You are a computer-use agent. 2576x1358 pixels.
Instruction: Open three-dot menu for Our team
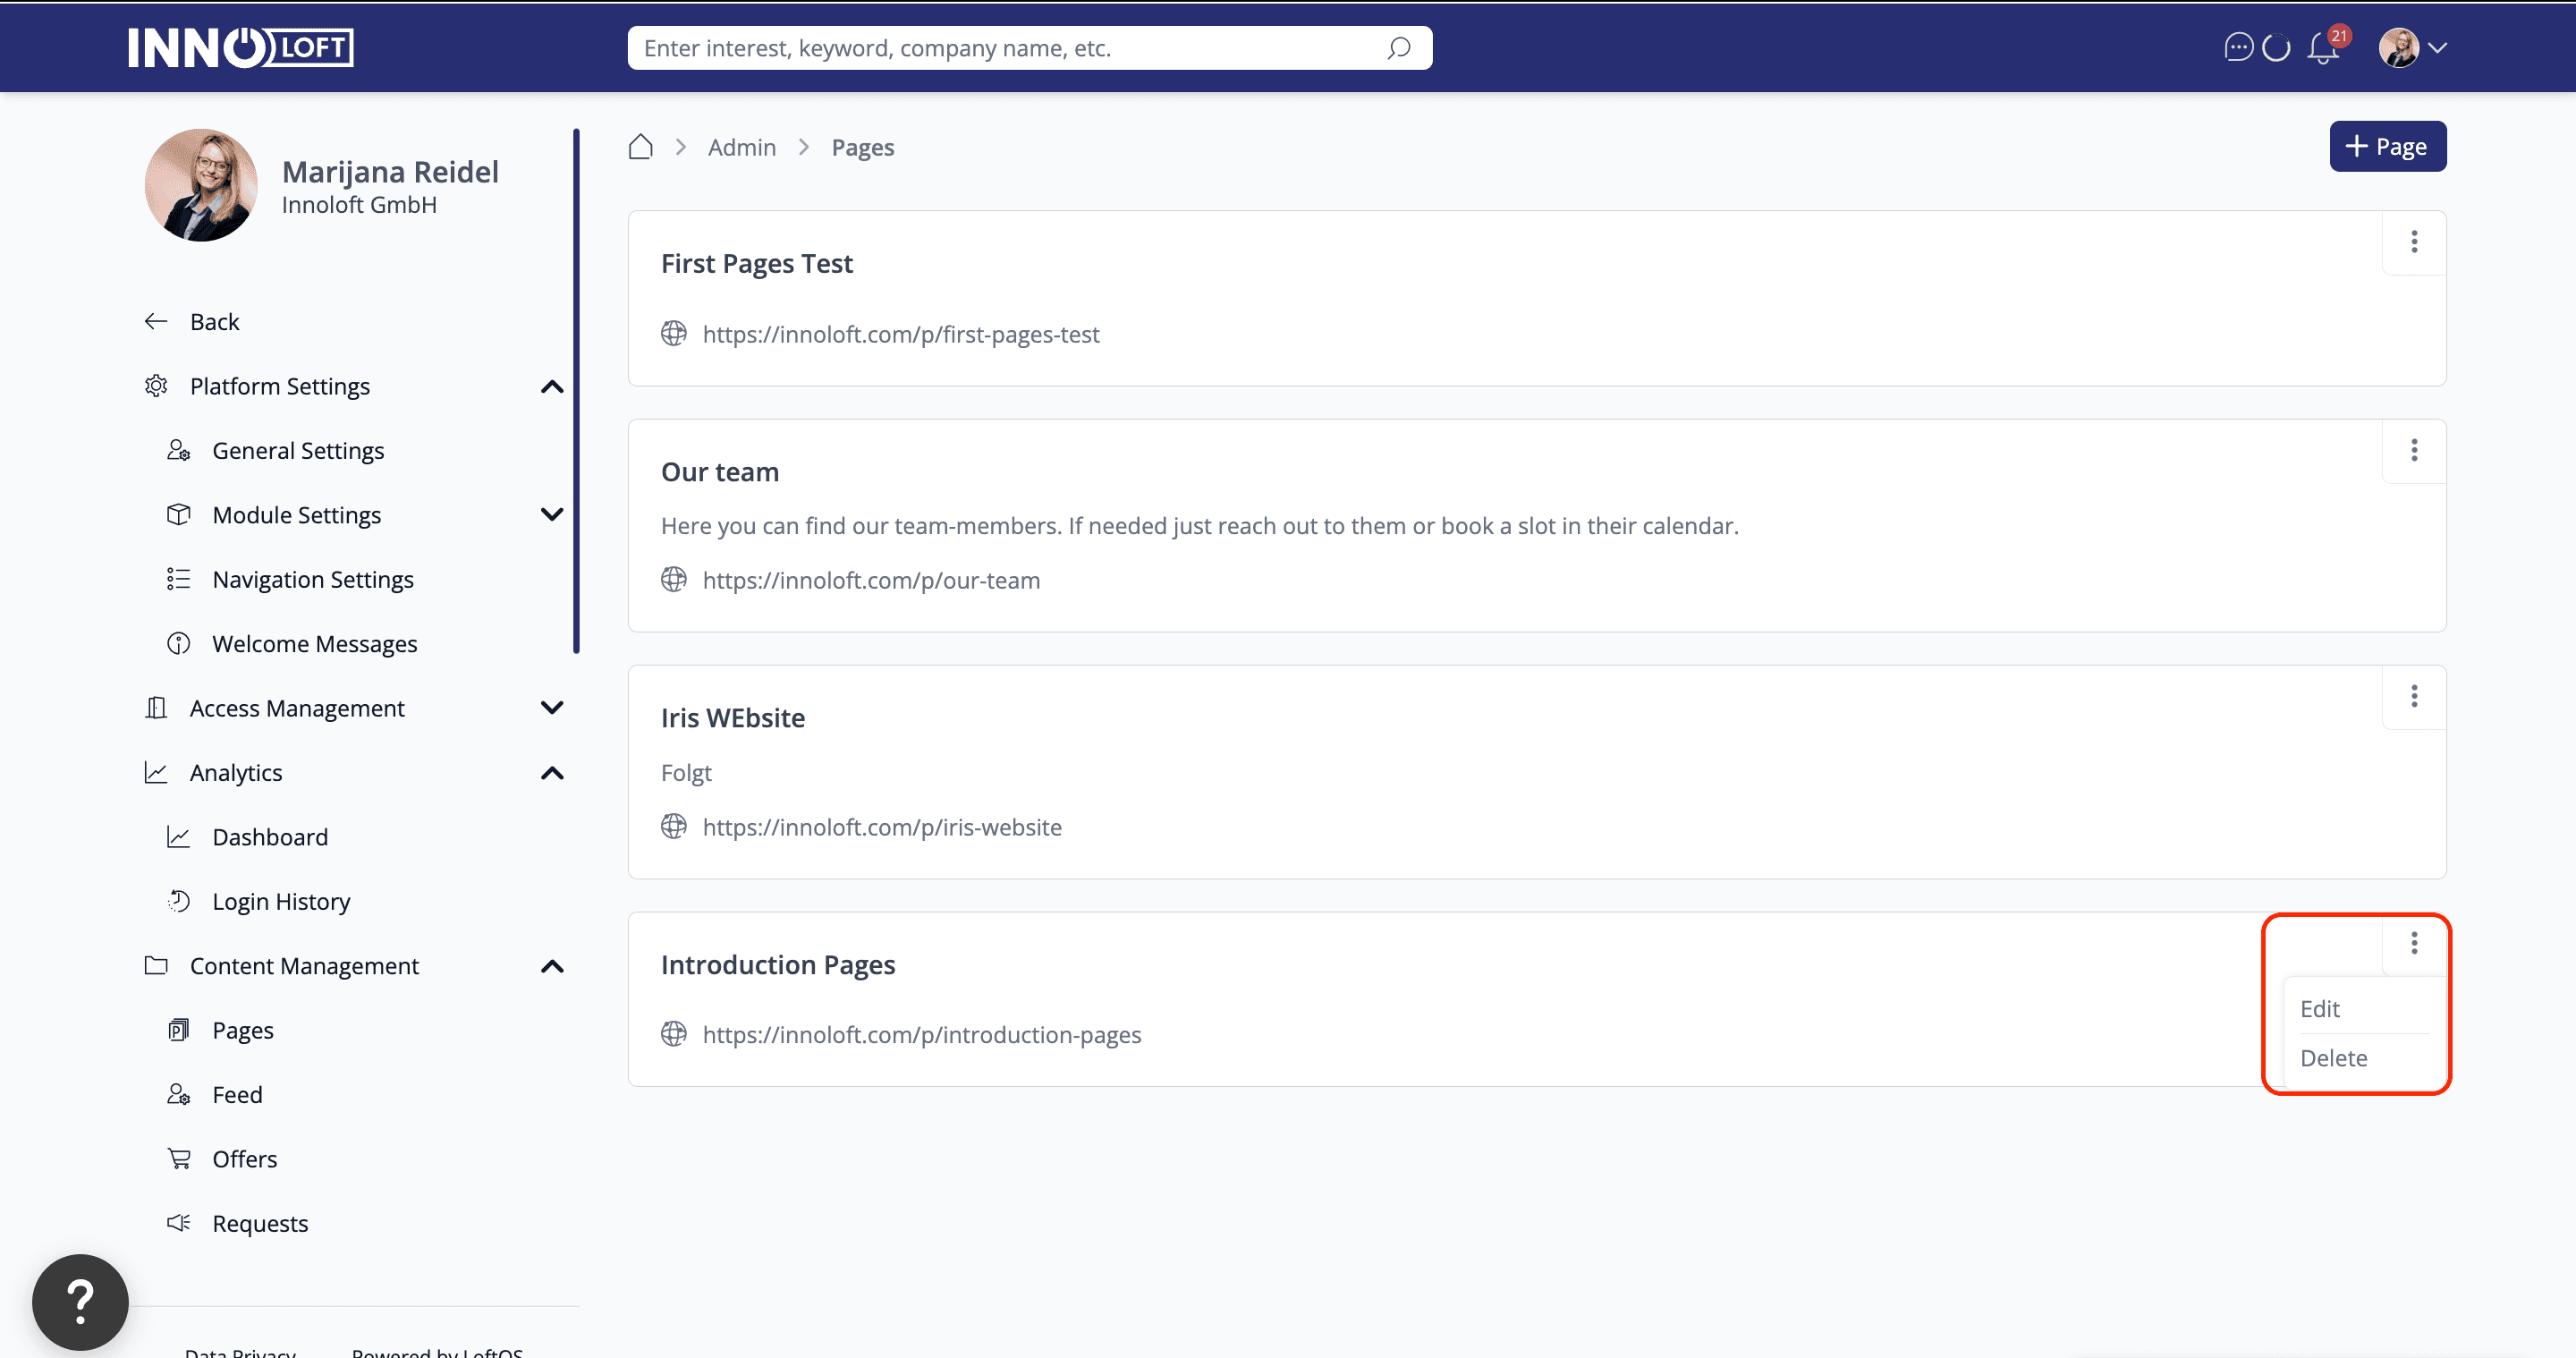(2414, 450)
